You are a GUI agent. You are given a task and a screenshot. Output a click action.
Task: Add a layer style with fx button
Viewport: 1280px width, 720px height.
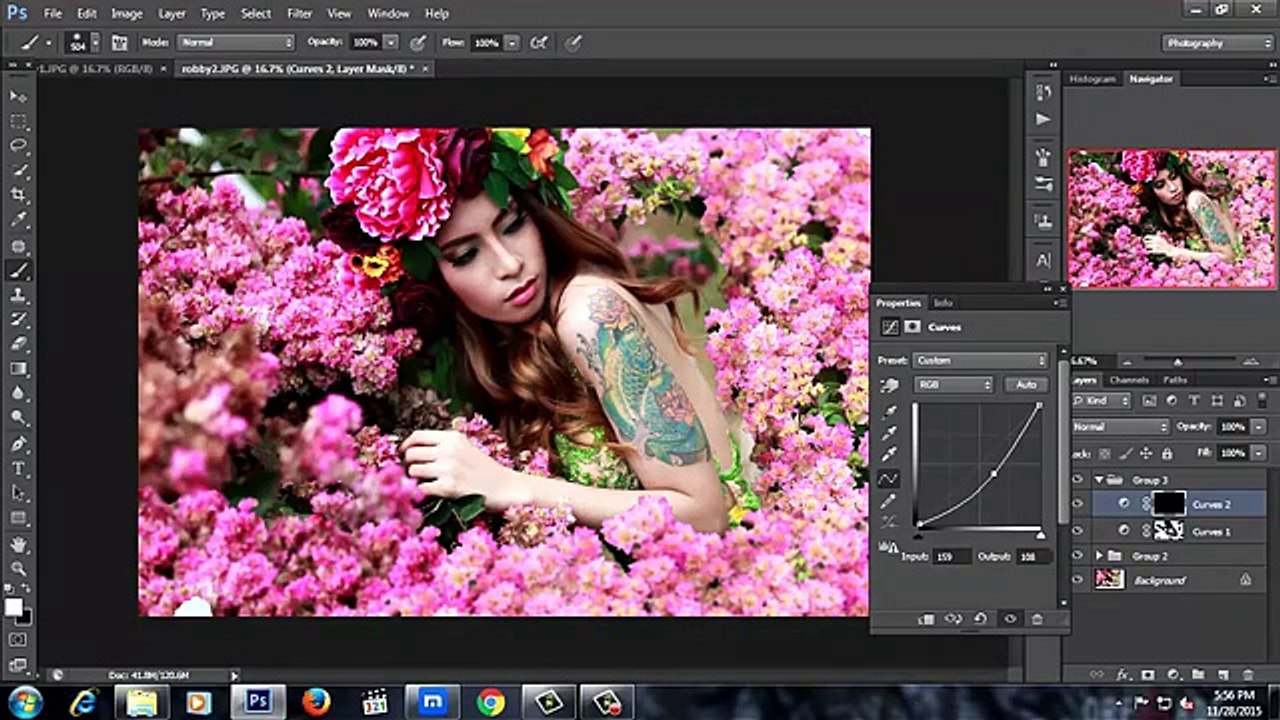point(1123,675)
